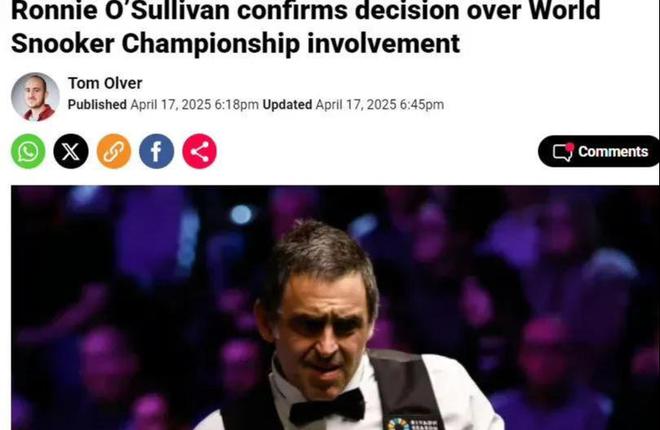Viewport: 660px width, 430px height.
Task: Click the bold 'Published' label
Action: [x=97, y=105]
